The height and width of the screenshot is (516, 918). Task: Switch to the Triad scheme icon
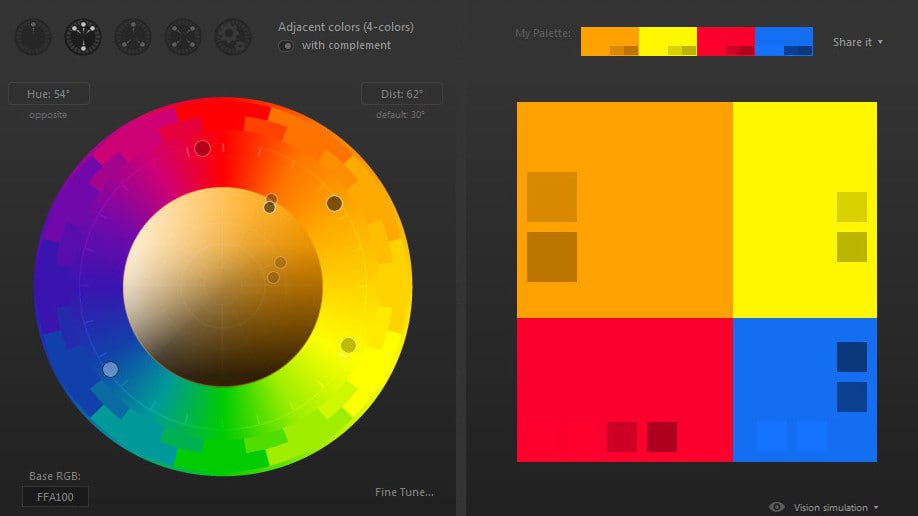[x=133, y=37]
